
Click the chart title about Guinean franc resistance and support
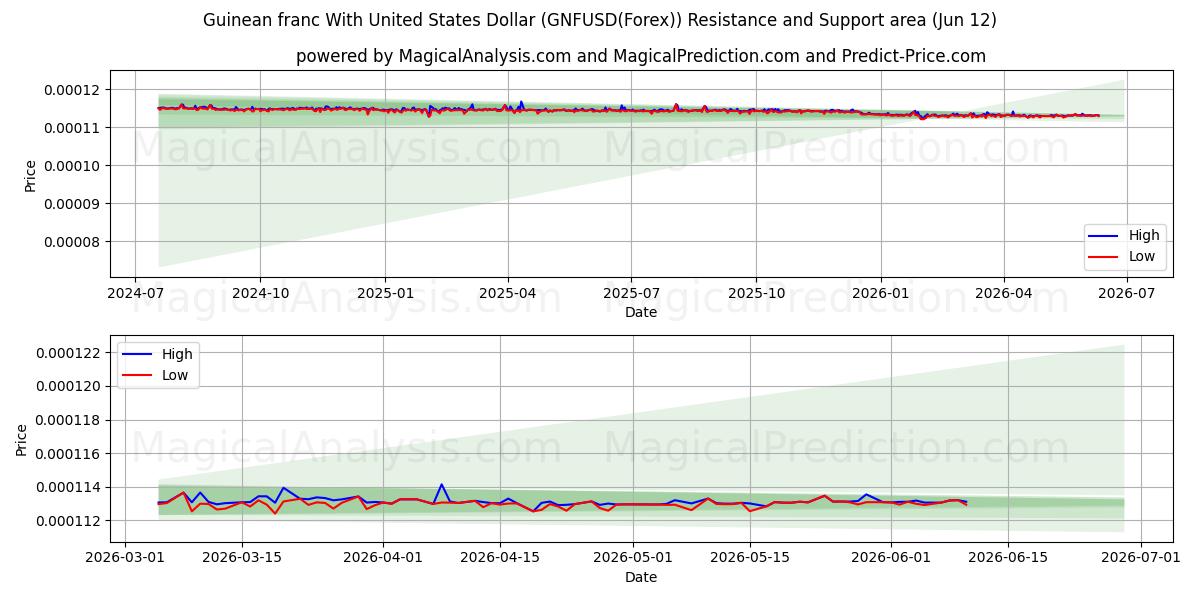pyautogui.click(x=600, y=20)
